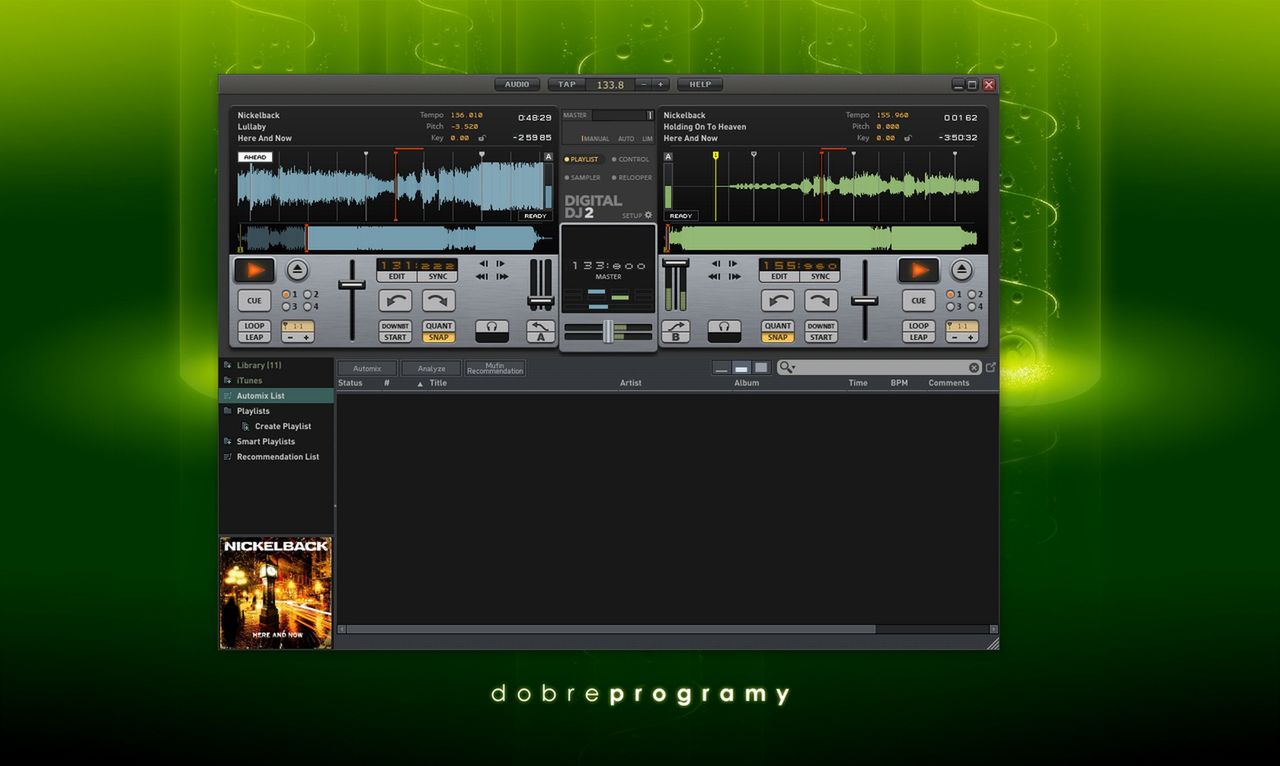Select cue point 2 on deck B
1280x766 pixels.
coord(970,295)
